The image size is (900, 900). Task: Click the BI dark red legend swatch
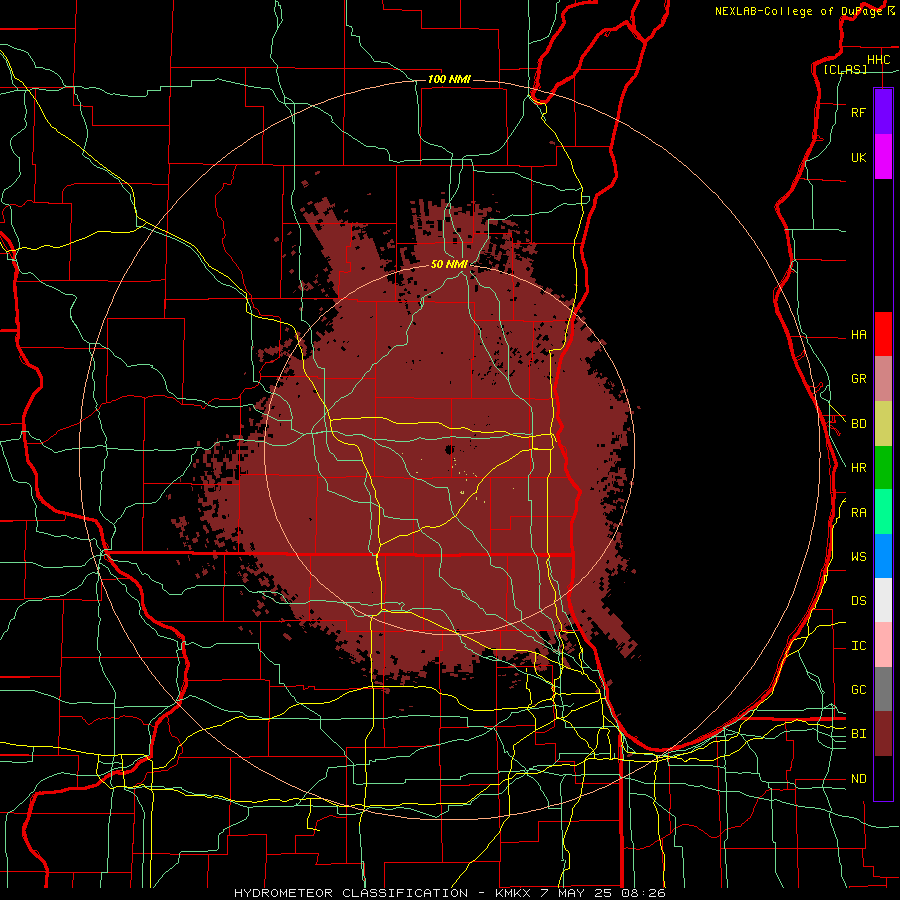(883, 734)
